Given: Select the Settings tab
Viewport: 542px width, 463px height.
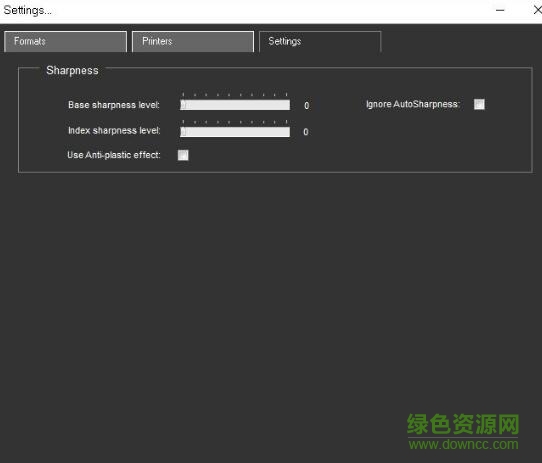Looking at the screenshot, I should click(320, 41).
